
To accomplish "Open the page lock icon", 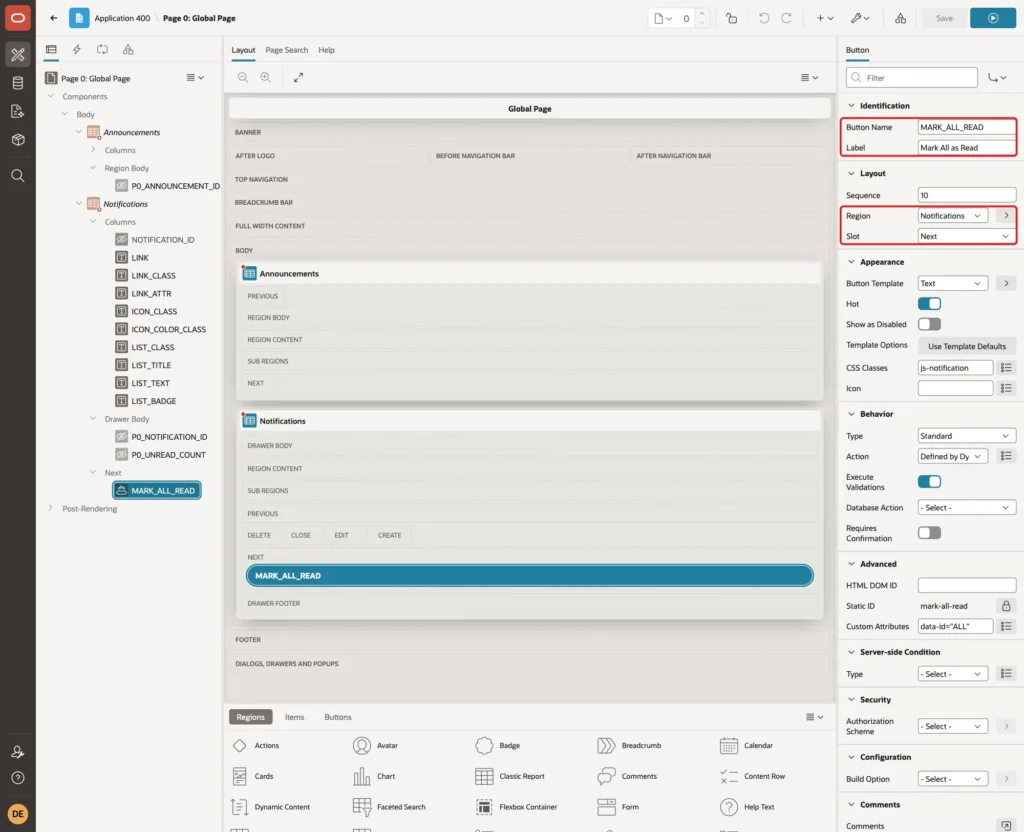I will [731, 18].
